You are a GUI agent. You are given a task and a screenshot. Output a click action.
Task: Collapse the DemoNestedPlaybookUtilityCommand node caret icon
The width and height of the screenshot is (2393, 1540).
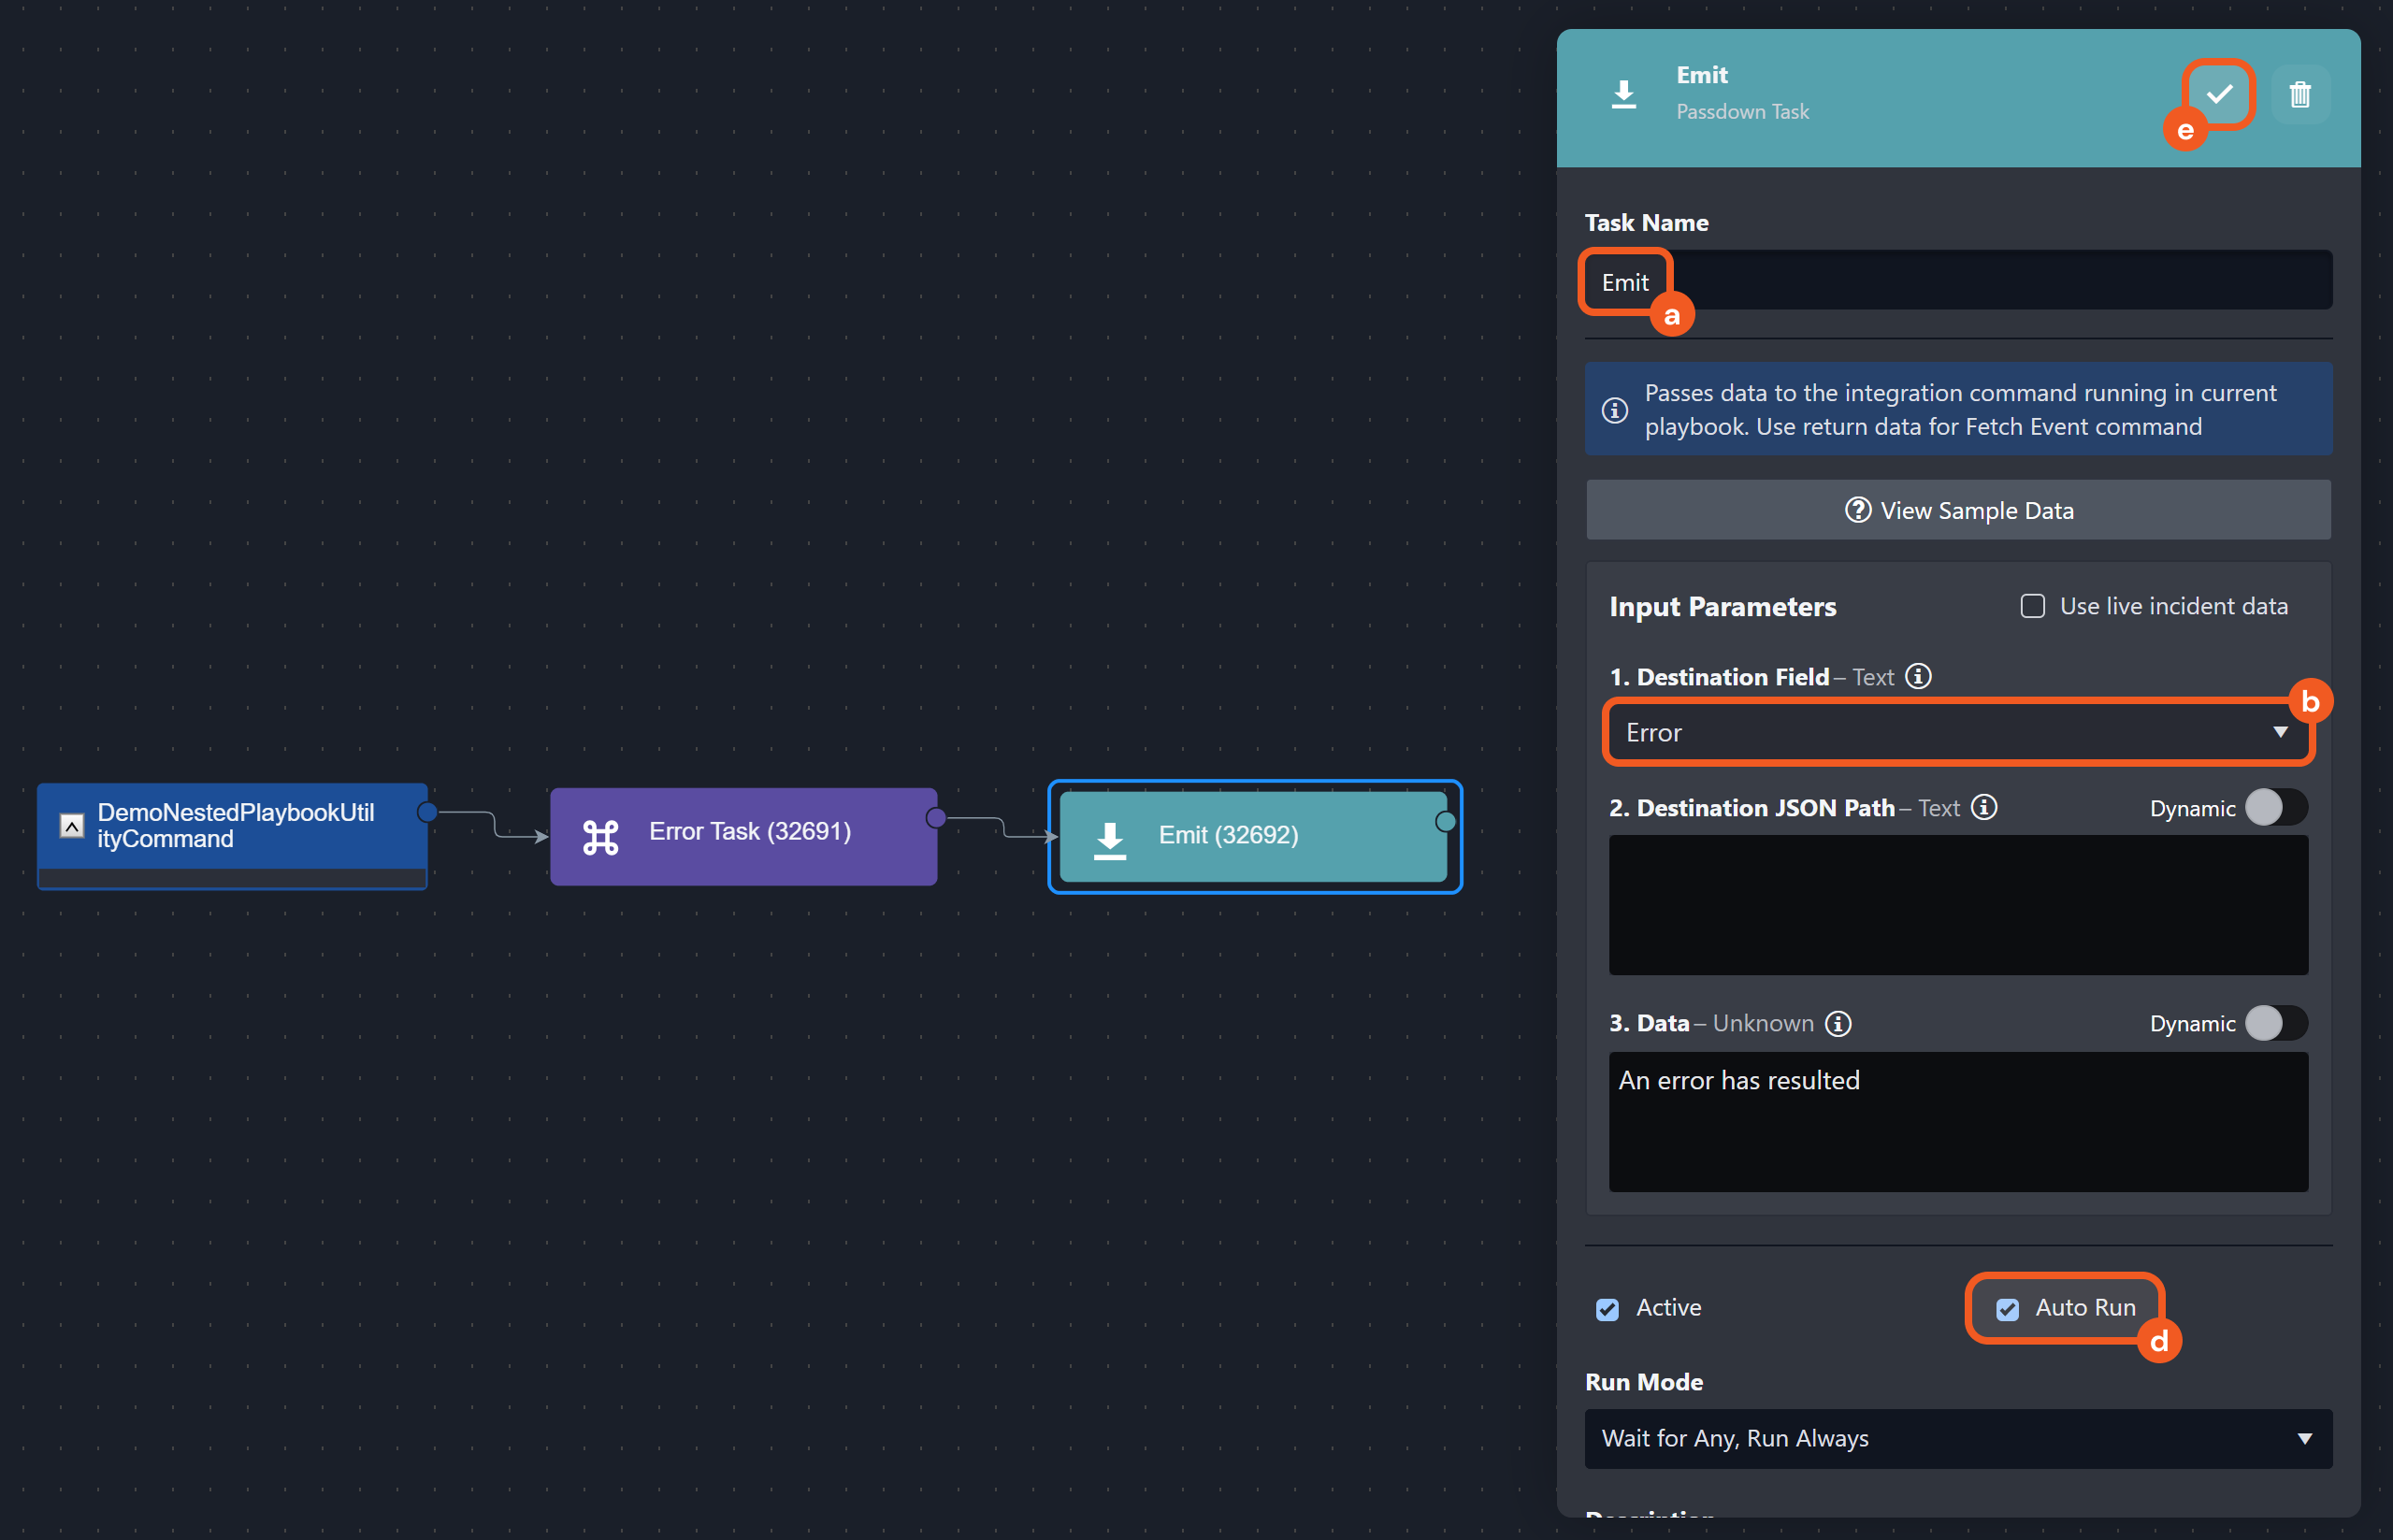tap(72, 826)
